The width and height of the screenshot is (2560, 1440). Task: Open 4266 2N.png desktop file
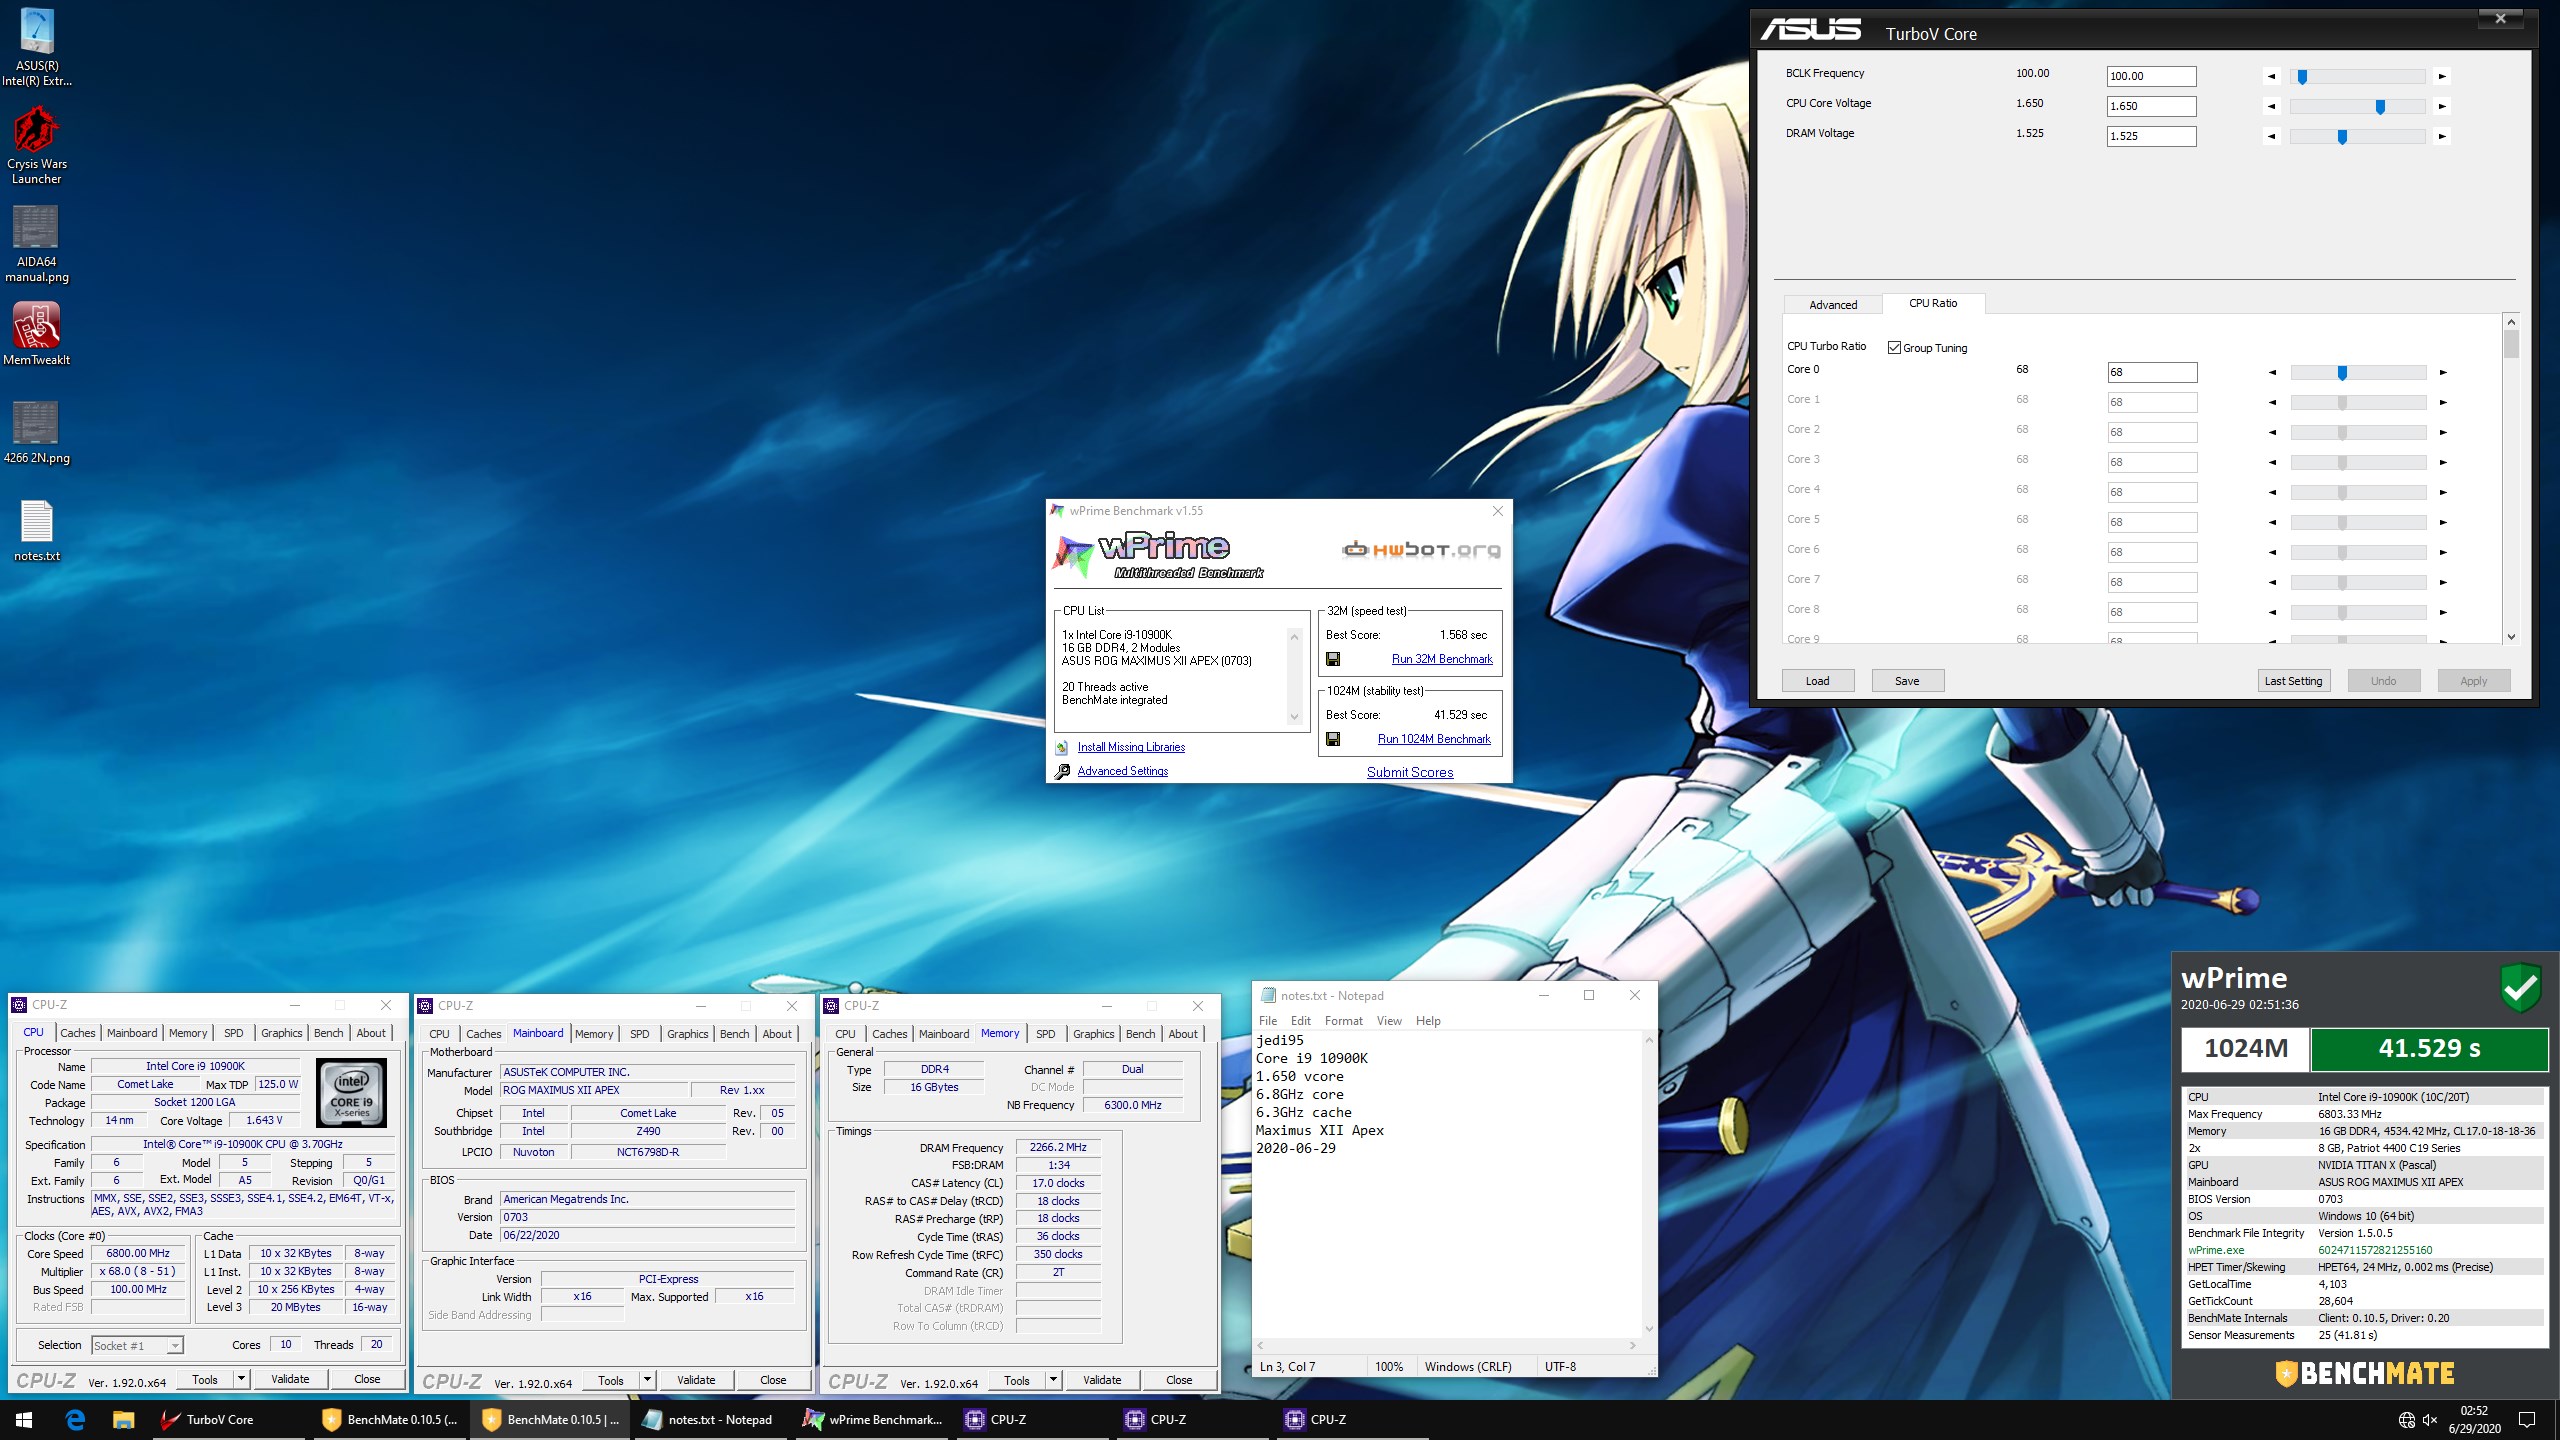(x=37, y=432)
